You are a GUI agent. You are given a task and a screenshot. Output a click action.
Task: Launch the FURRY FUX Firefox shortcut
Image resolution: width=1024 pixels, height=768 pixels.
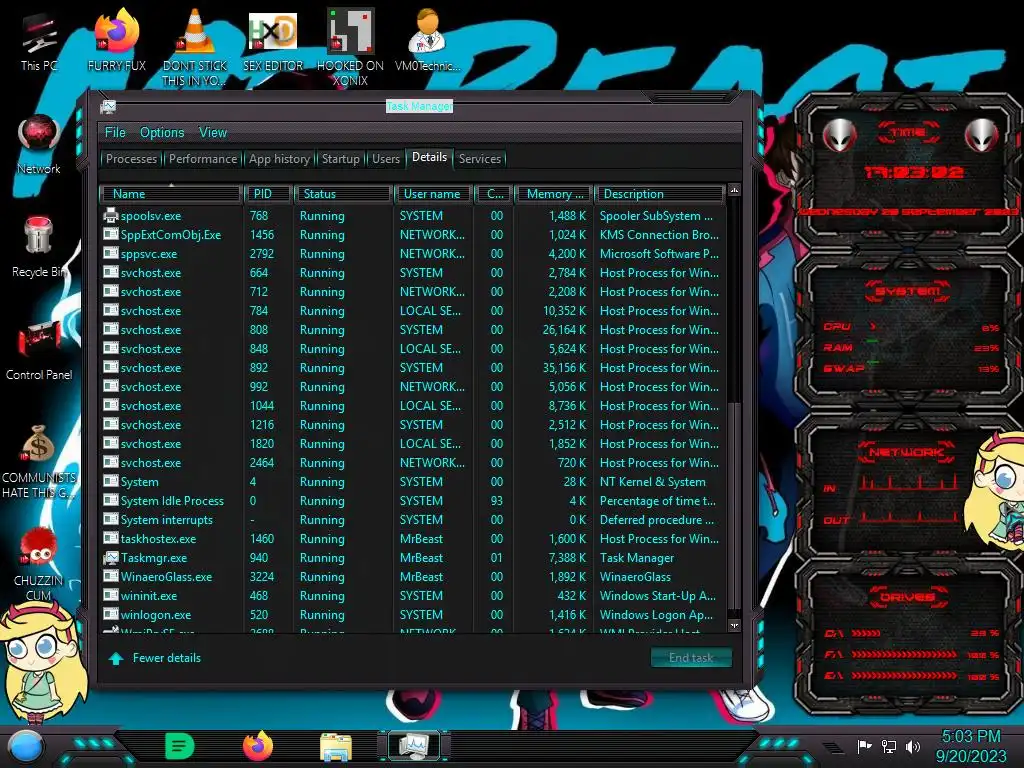116,42
